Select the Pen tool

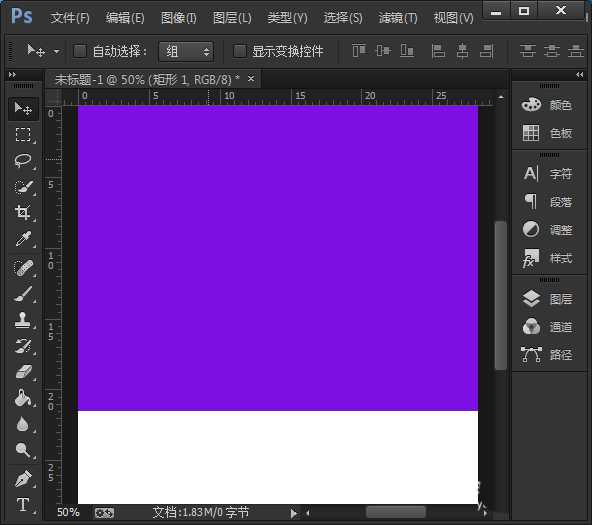pyautogui.click(x=23, y=479)
